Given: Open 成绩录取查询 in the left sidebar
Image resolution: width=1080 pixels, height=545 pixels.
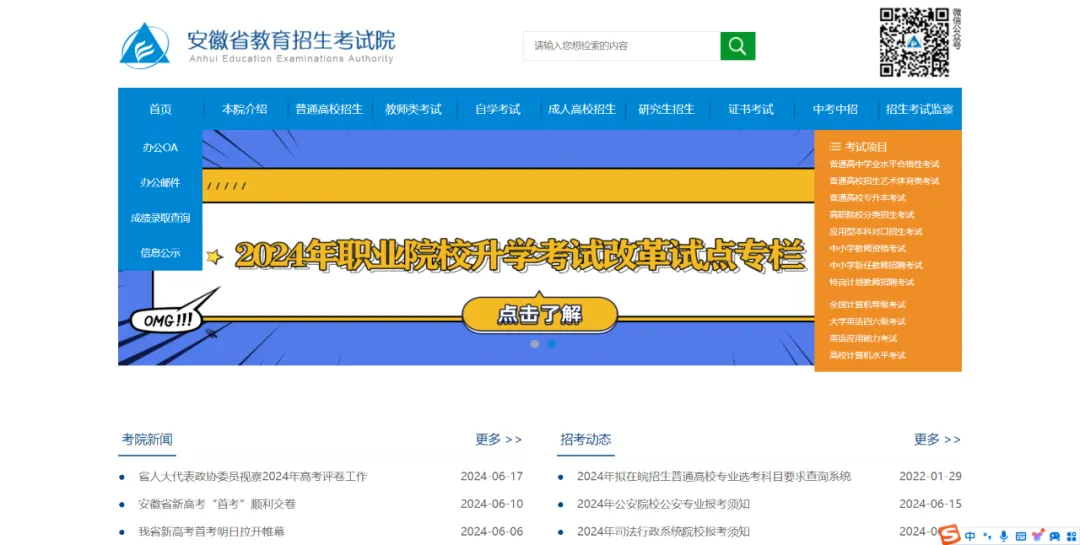Looking at the screenshot, I should (160, 218).
